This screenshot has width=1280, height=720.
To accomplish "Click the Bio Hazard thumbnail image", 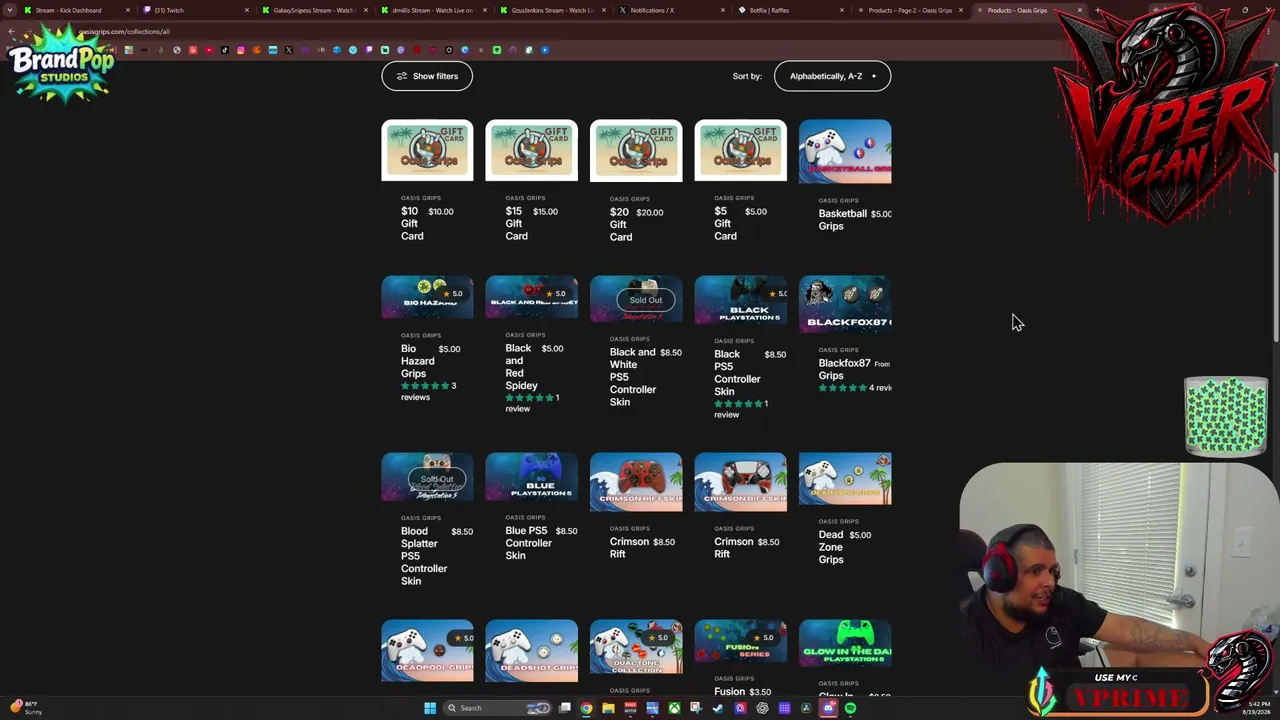I will click(427, 297).
